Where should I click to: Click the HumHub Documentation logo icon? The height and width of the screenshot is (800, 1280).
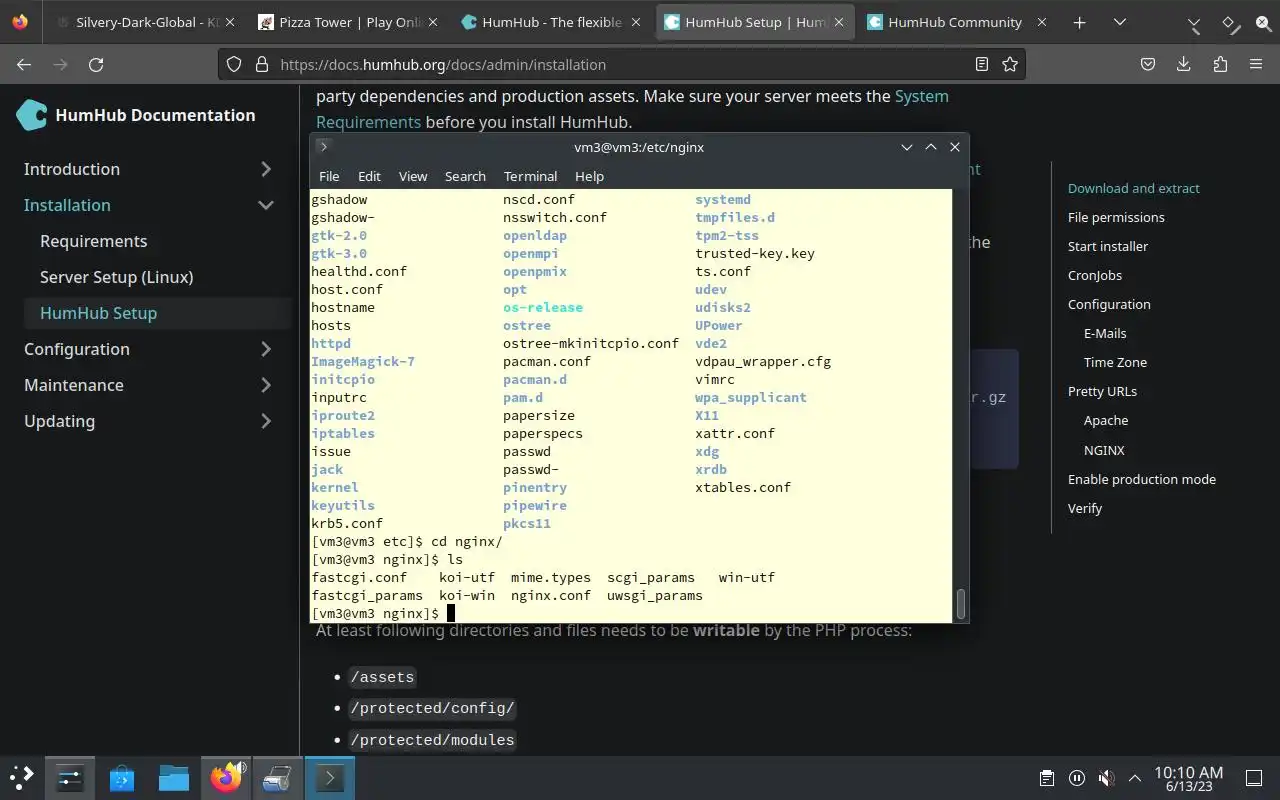[31, 115]
